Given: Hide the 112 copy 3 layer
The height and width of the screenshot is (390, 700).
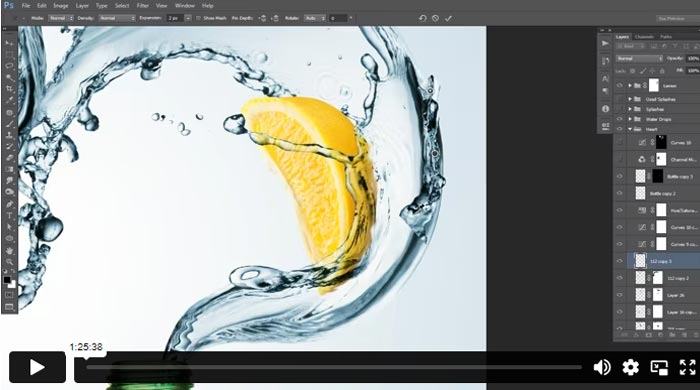Looking at the screenshot, I should 619,261.
